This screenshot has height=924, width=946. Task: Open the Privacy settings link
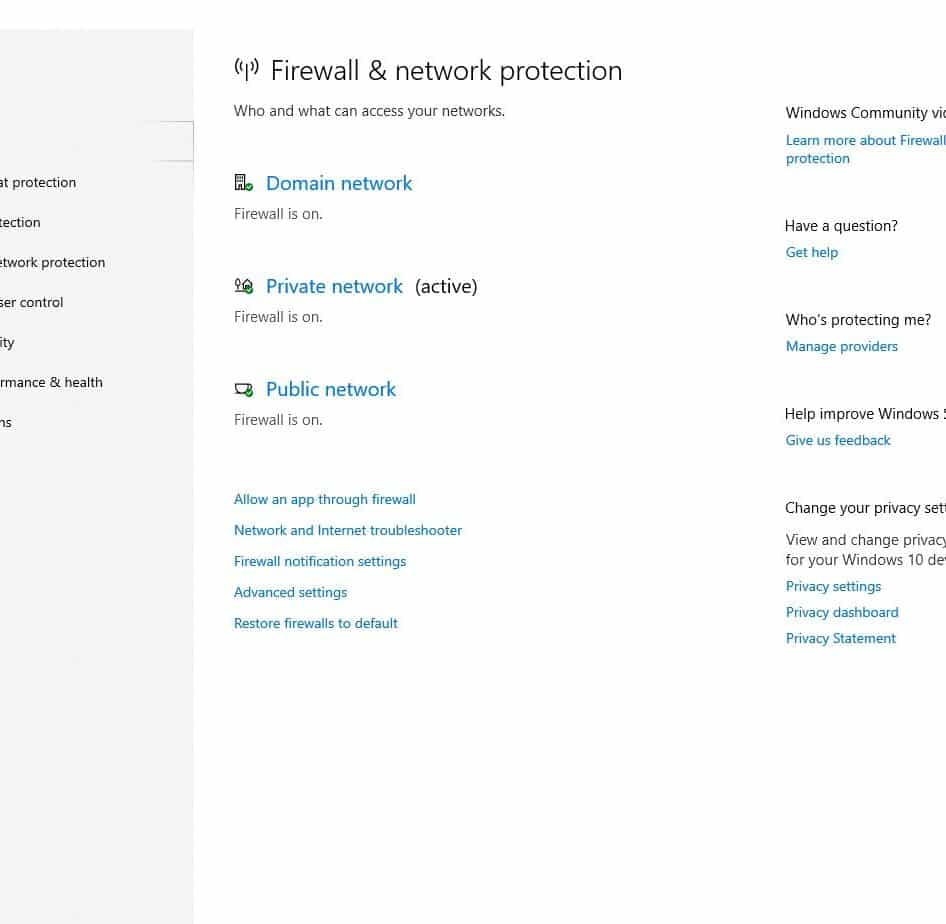[833, 586]
